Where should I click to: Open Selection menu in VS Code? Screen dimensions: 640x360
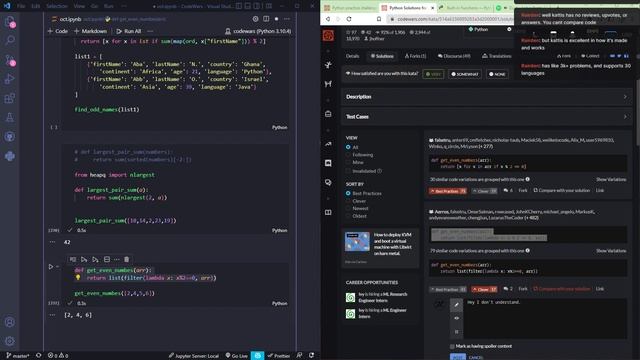click(57, 6)
